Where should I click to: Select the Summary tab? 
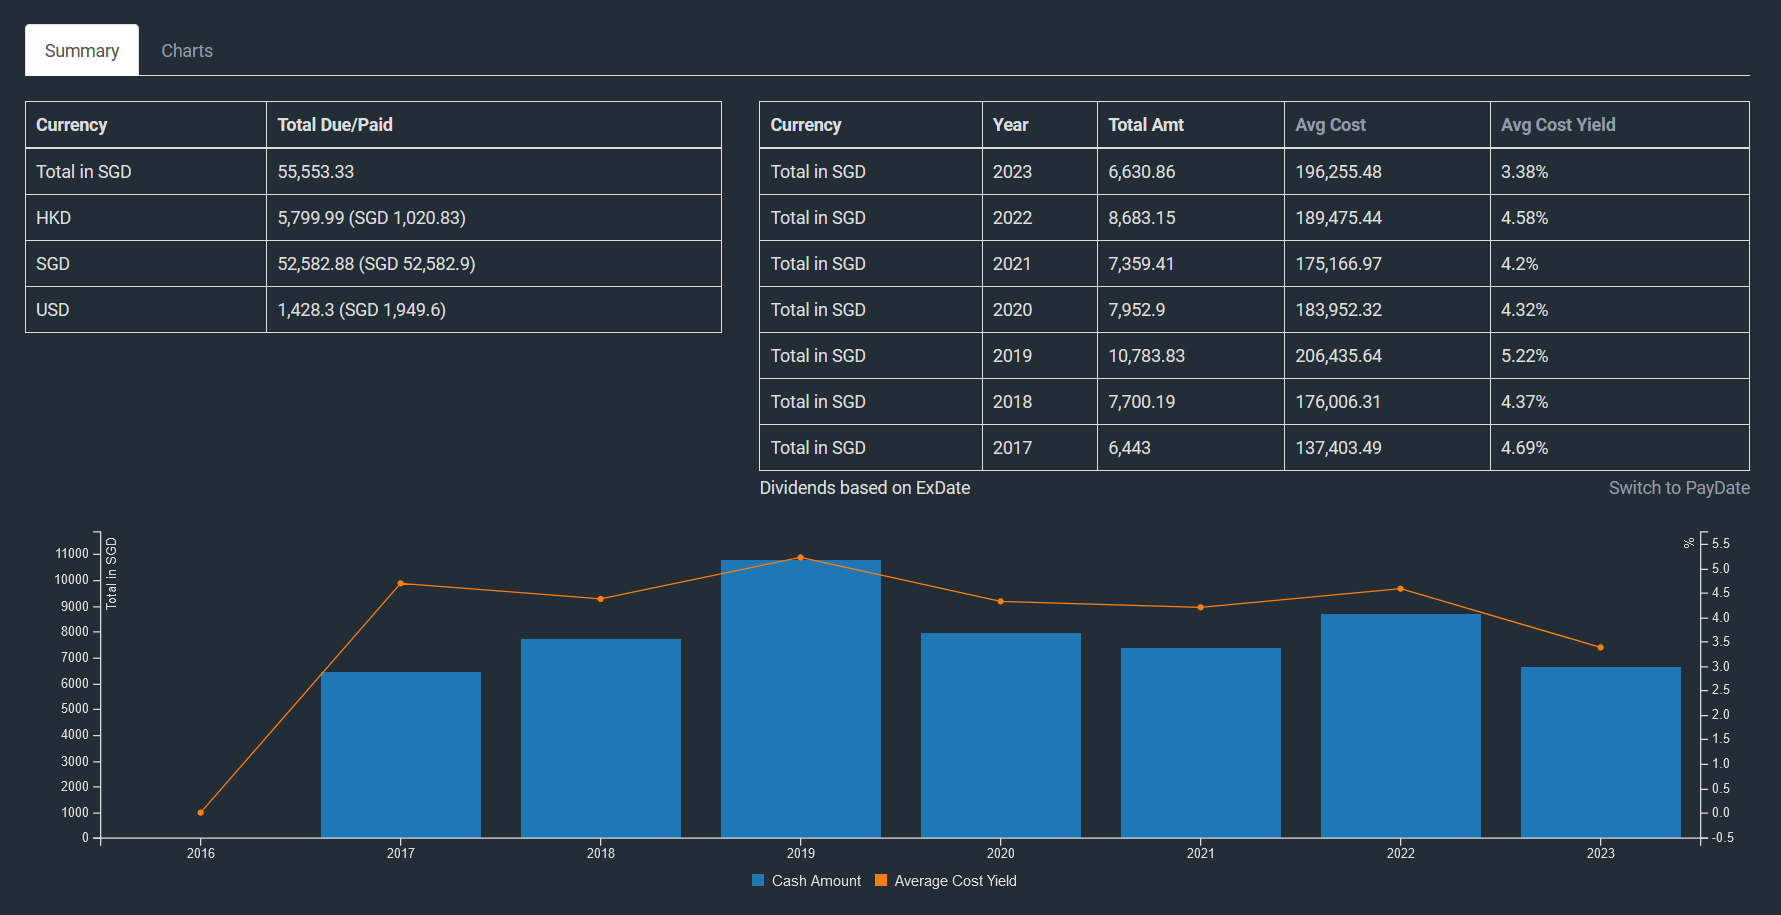coord(82,51)
